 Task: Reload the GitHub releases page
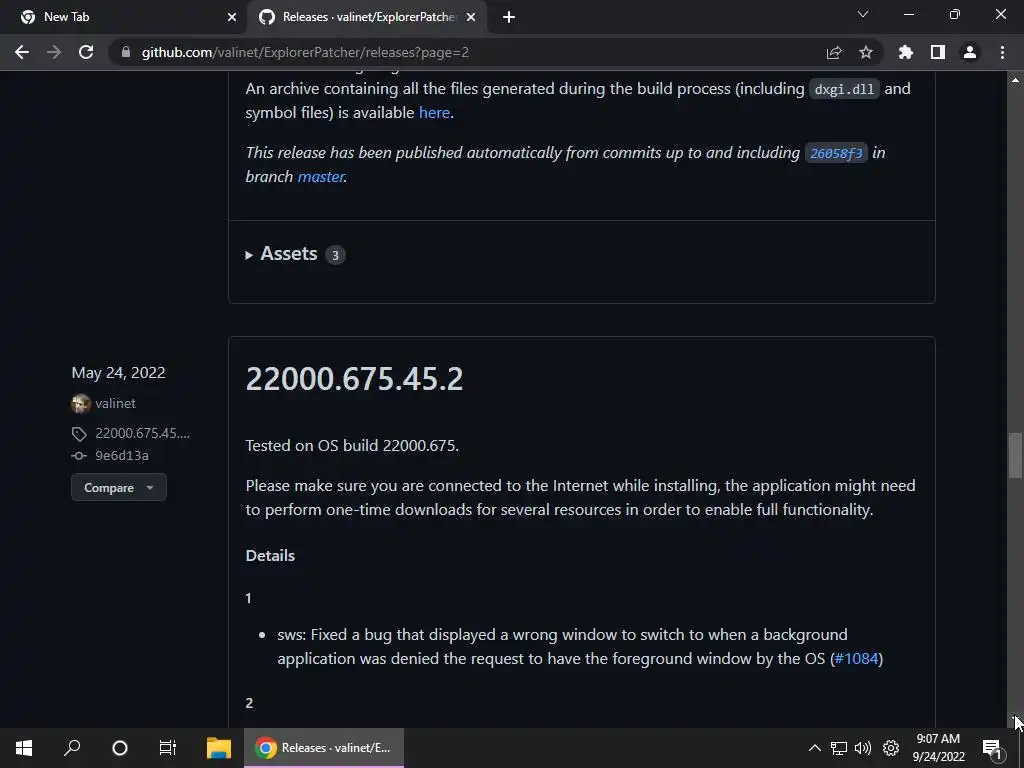pyautogui.click(x=86, y=52)
